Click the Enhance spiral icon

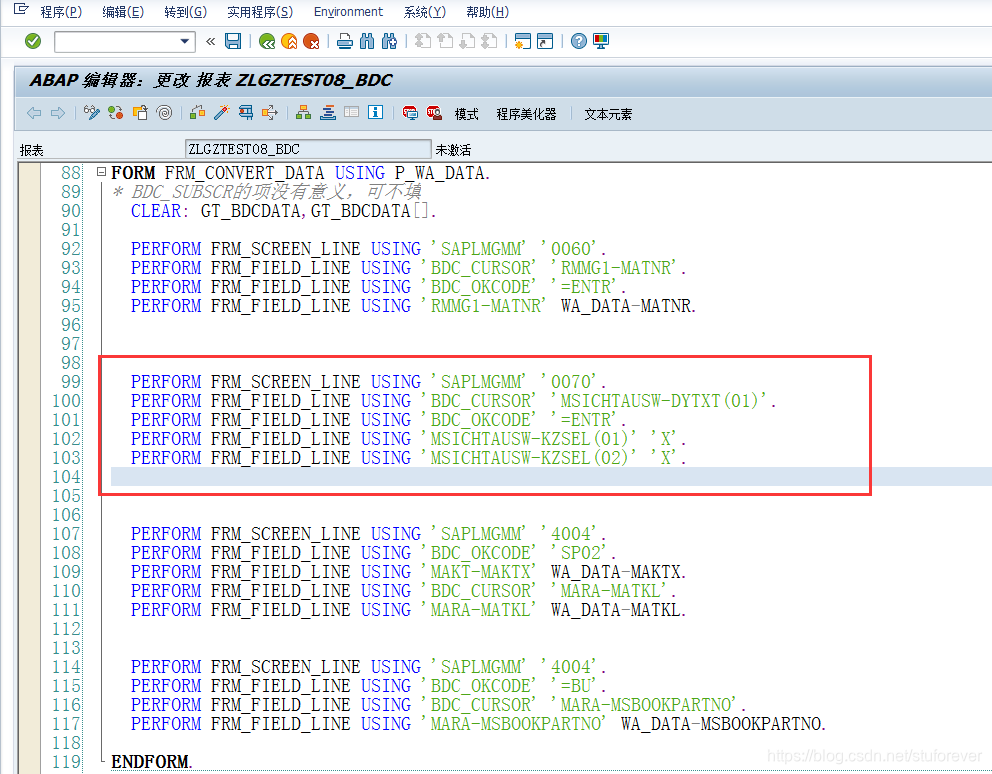[x=164, y=113]
